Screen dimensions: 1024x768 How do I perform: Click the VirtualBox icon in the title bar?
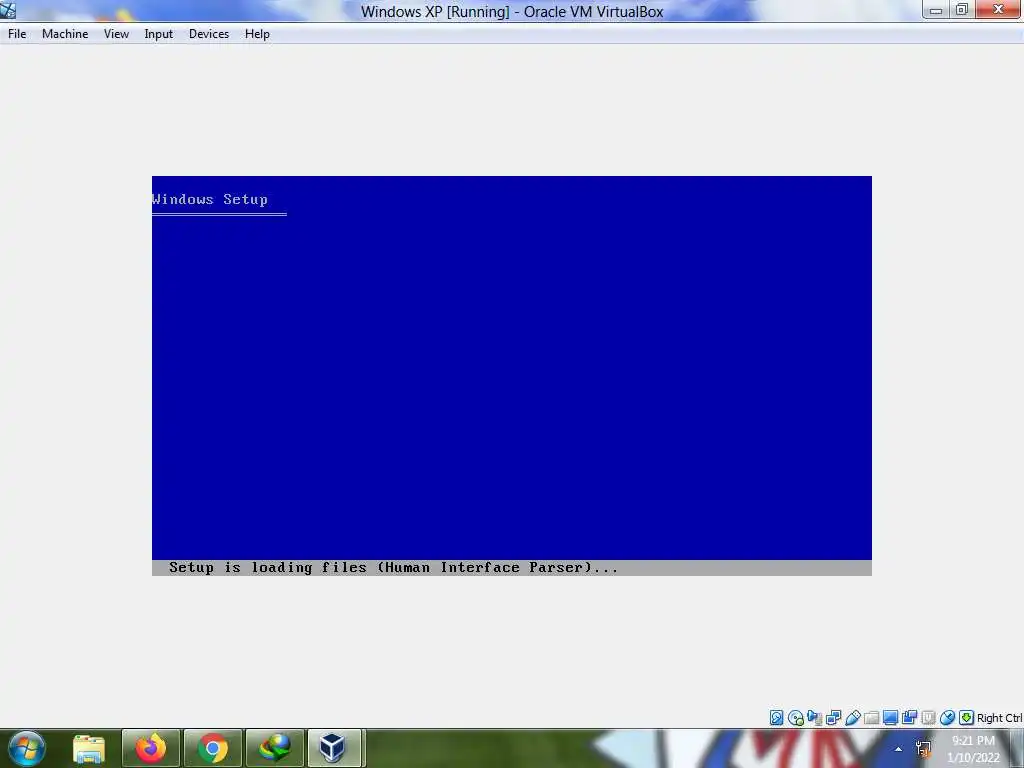8,10
